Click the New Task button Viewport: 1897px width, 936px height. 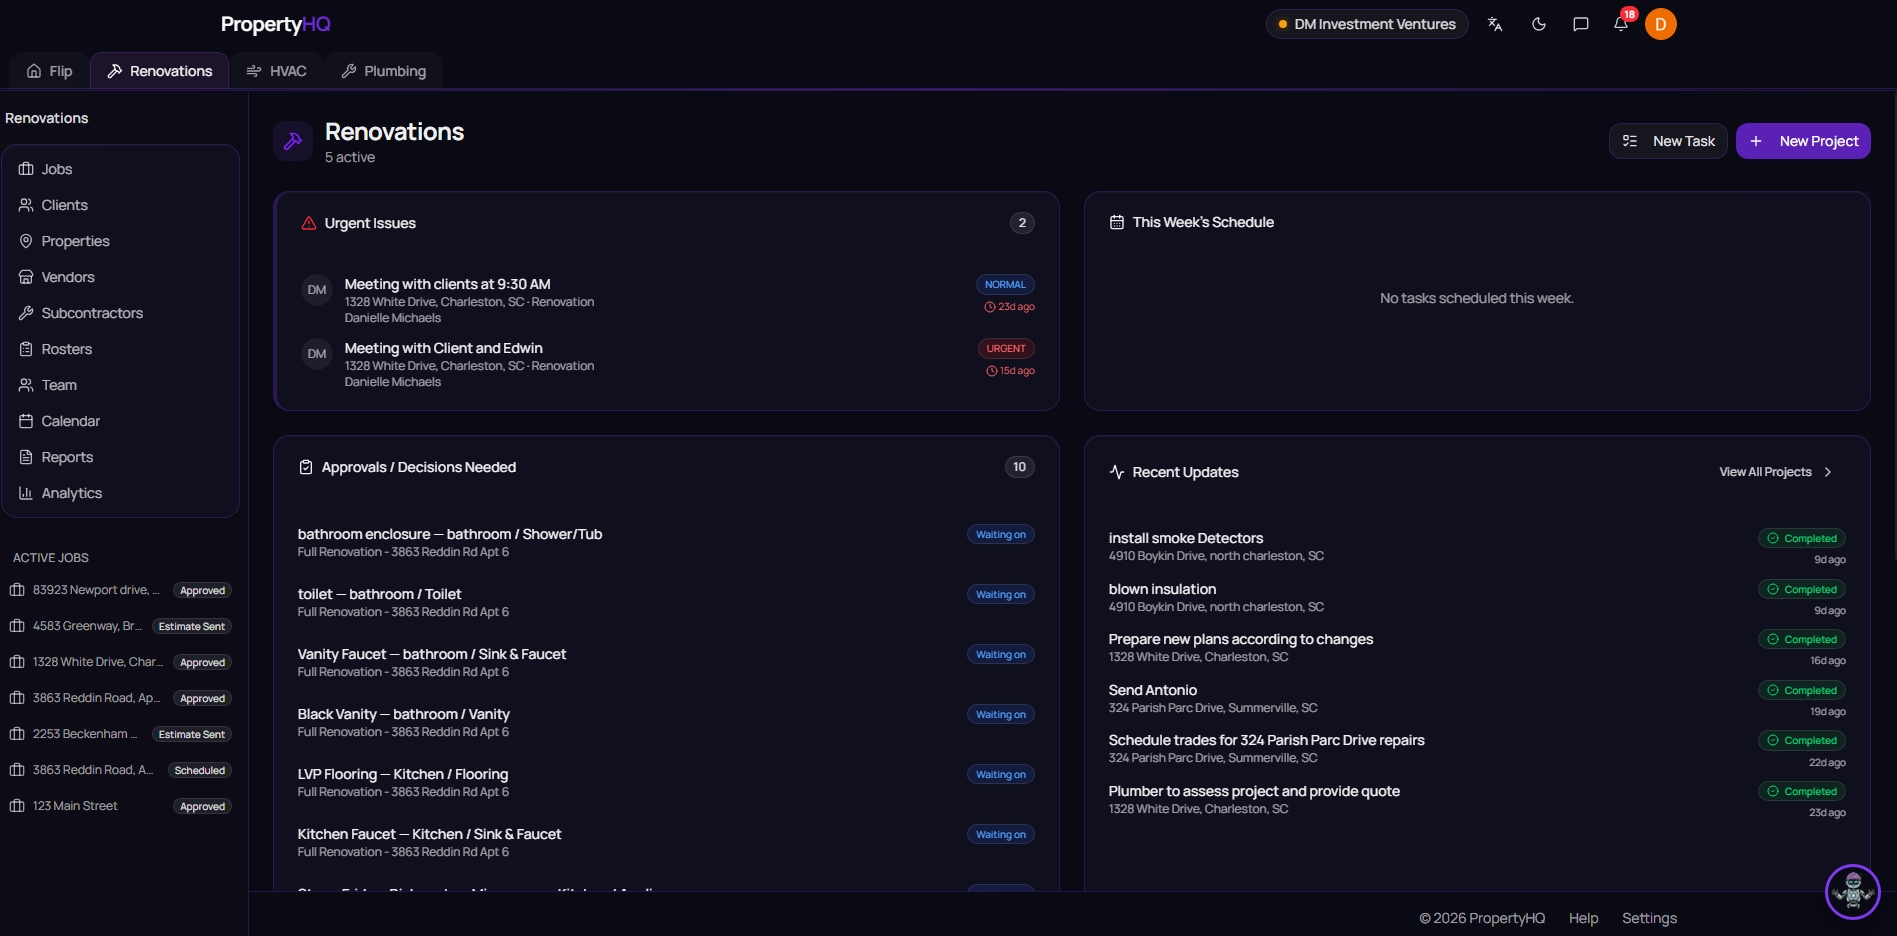click(1668, 141)
